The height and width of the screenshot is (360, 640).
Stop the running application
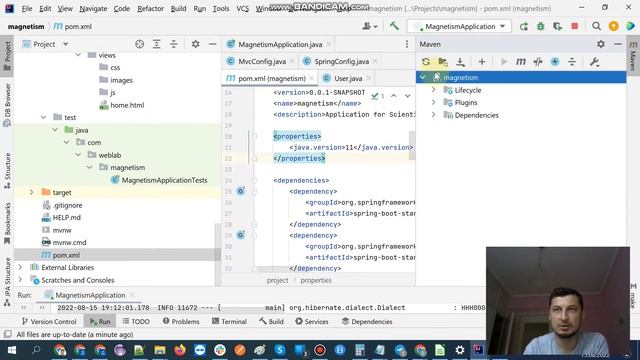575,26
